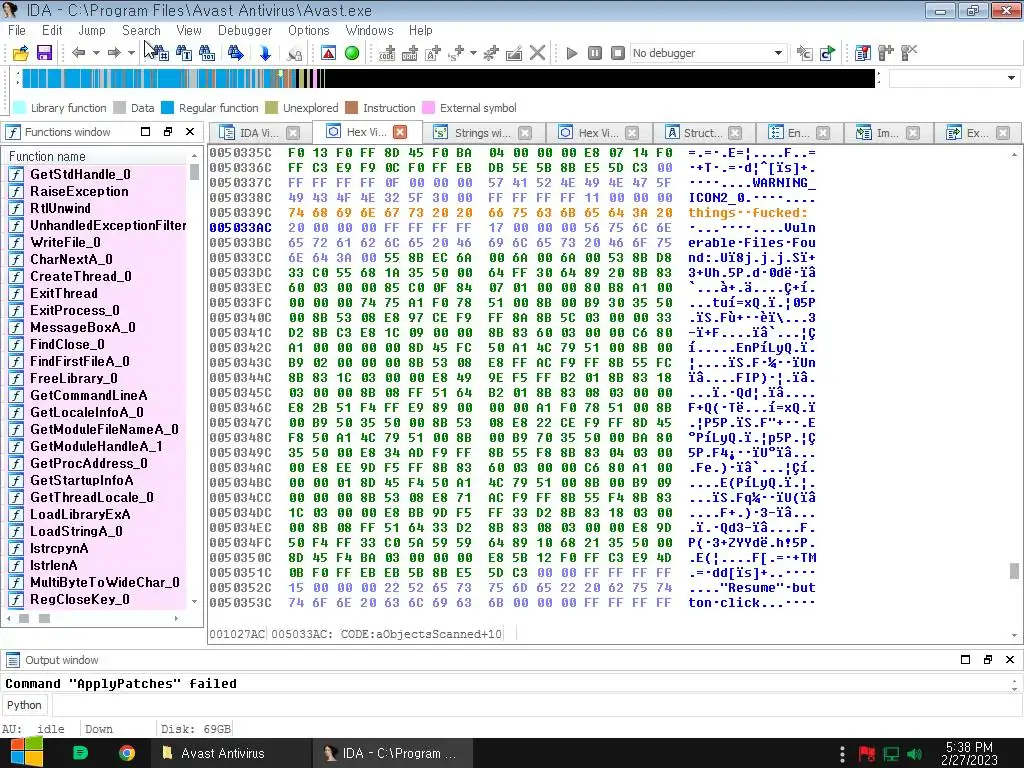Go back with the left arrow icon
The width and height of the screenshot is (1024, 768).
(78, 53)
